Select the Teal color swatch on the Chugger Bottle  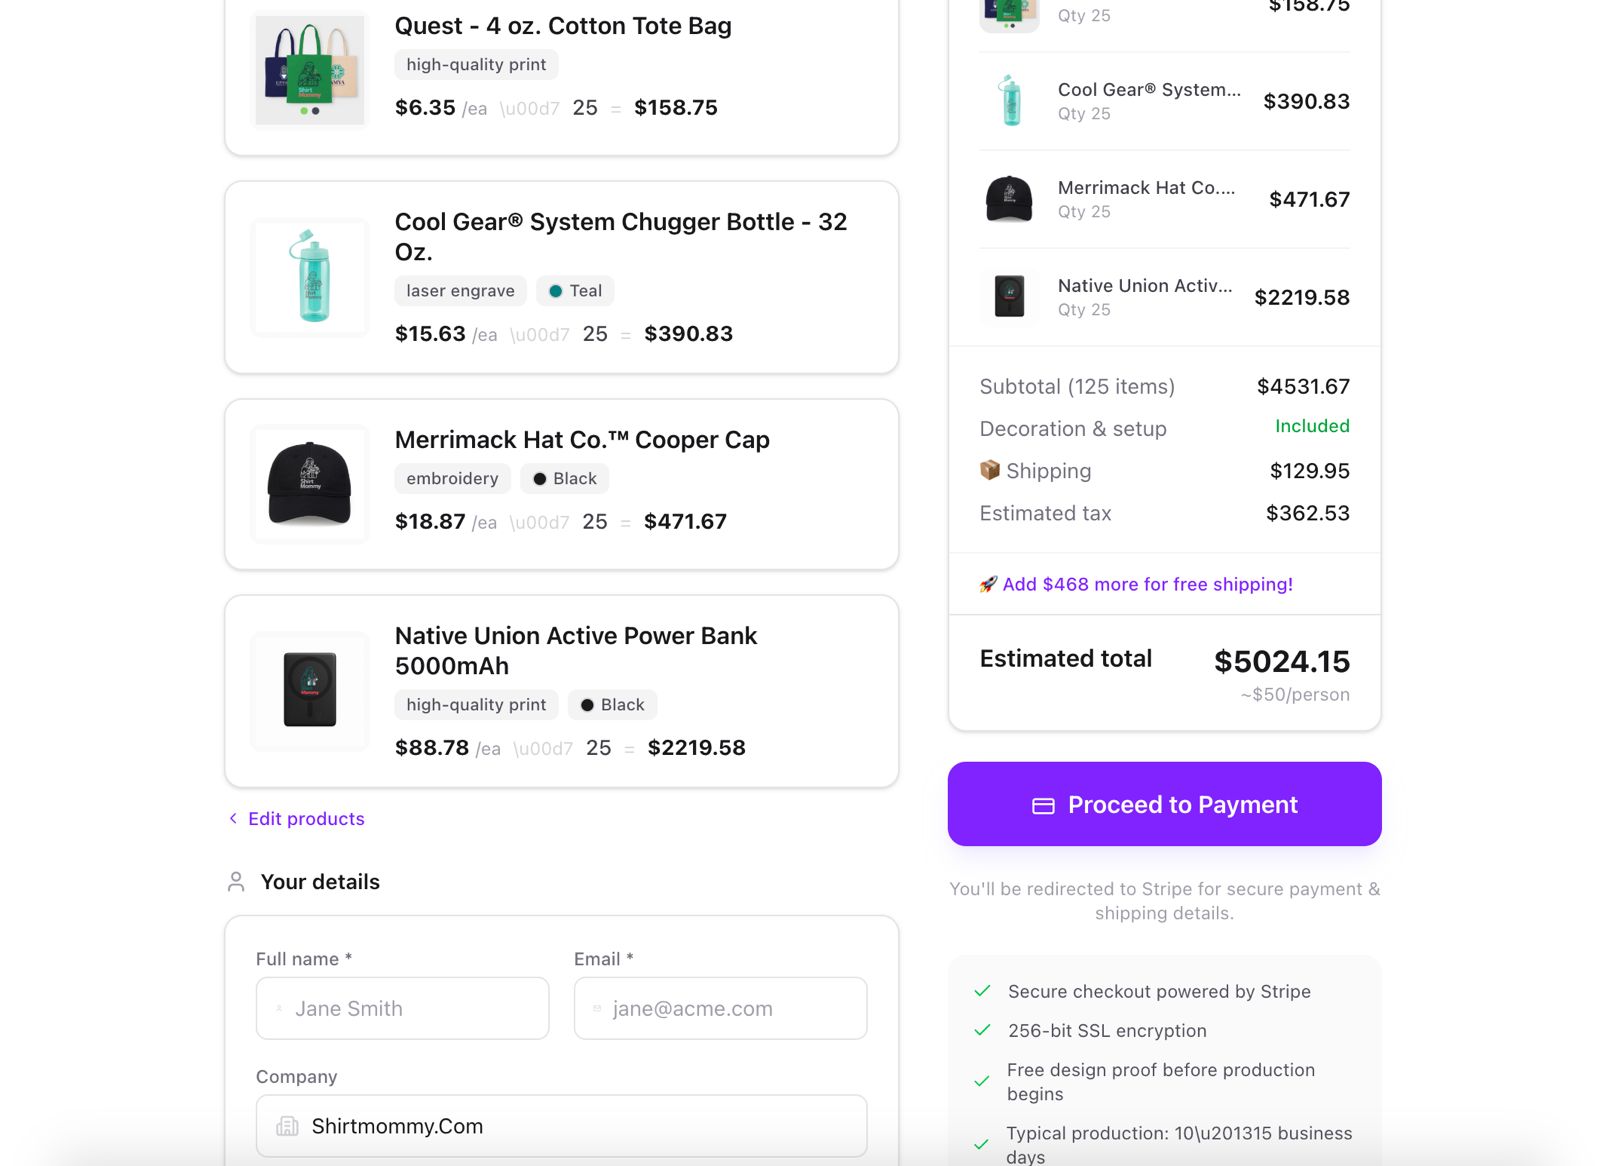555,291
